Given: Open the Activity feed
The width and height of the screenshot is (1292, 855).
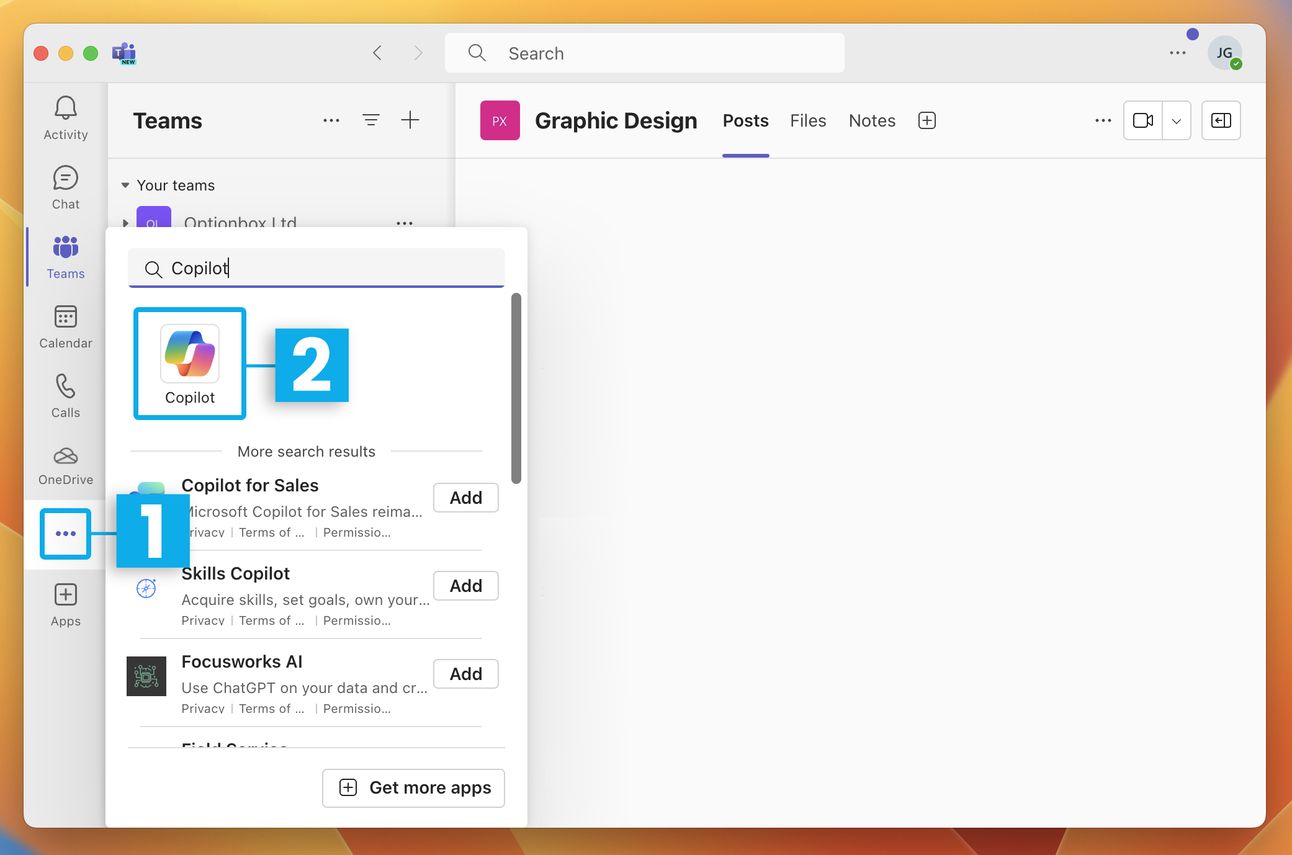Looking at the screenshot, I should pos(65,118).
